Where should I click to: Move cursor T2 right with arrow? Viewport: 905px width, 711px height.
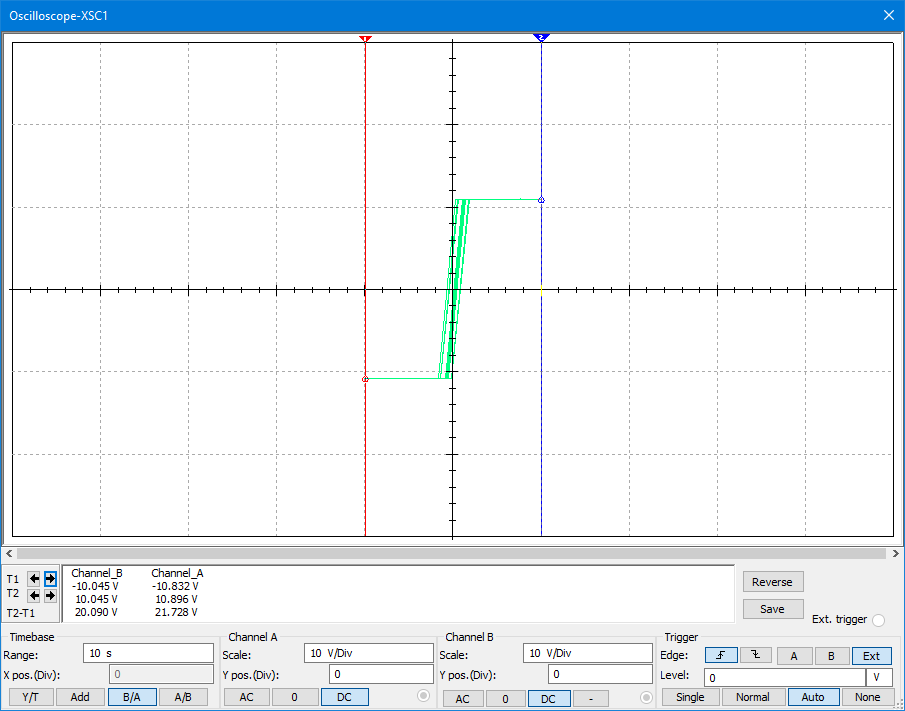[x=50, y=595]
